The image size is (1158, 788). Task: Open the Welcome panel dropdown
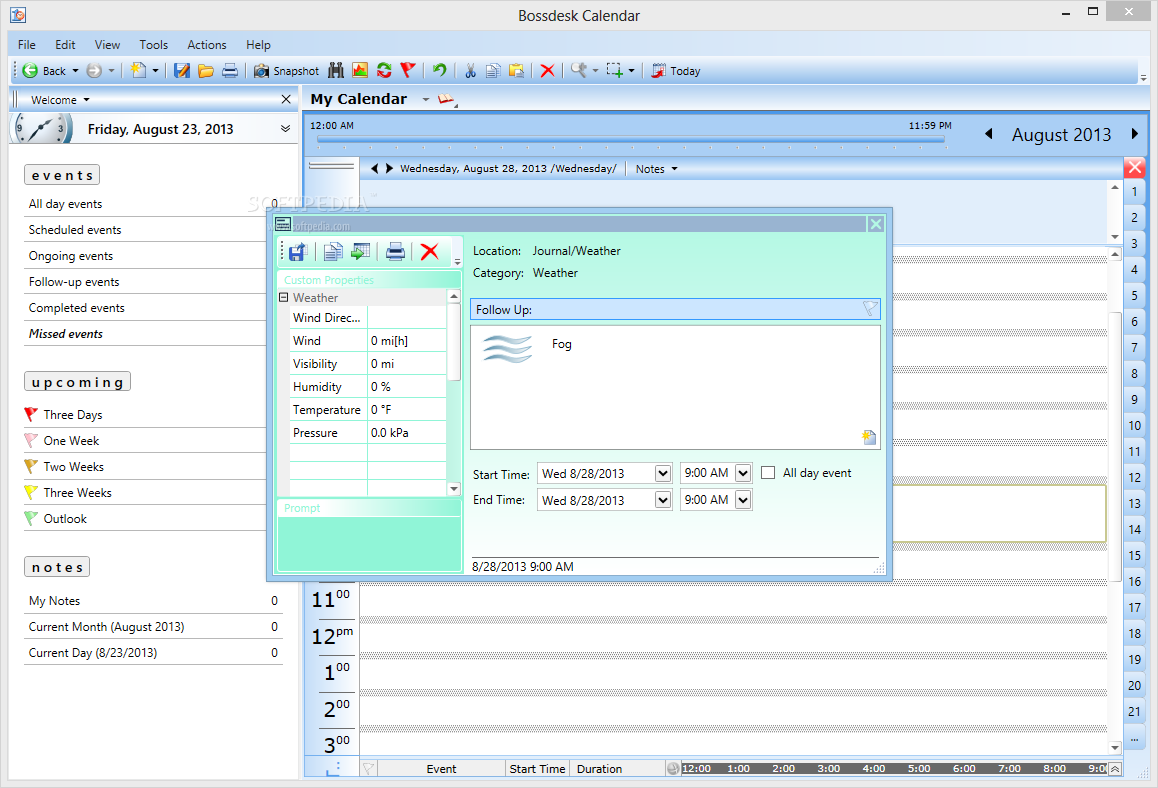(86, 100)
